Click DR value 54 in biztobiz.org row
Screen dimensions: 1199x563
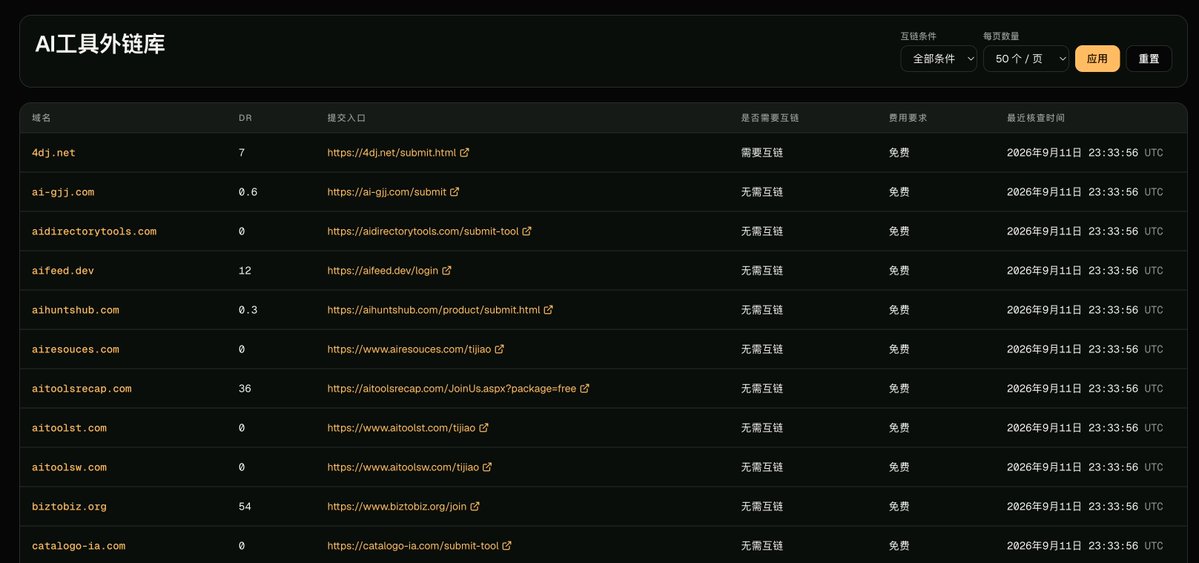(x=245, y=506)
